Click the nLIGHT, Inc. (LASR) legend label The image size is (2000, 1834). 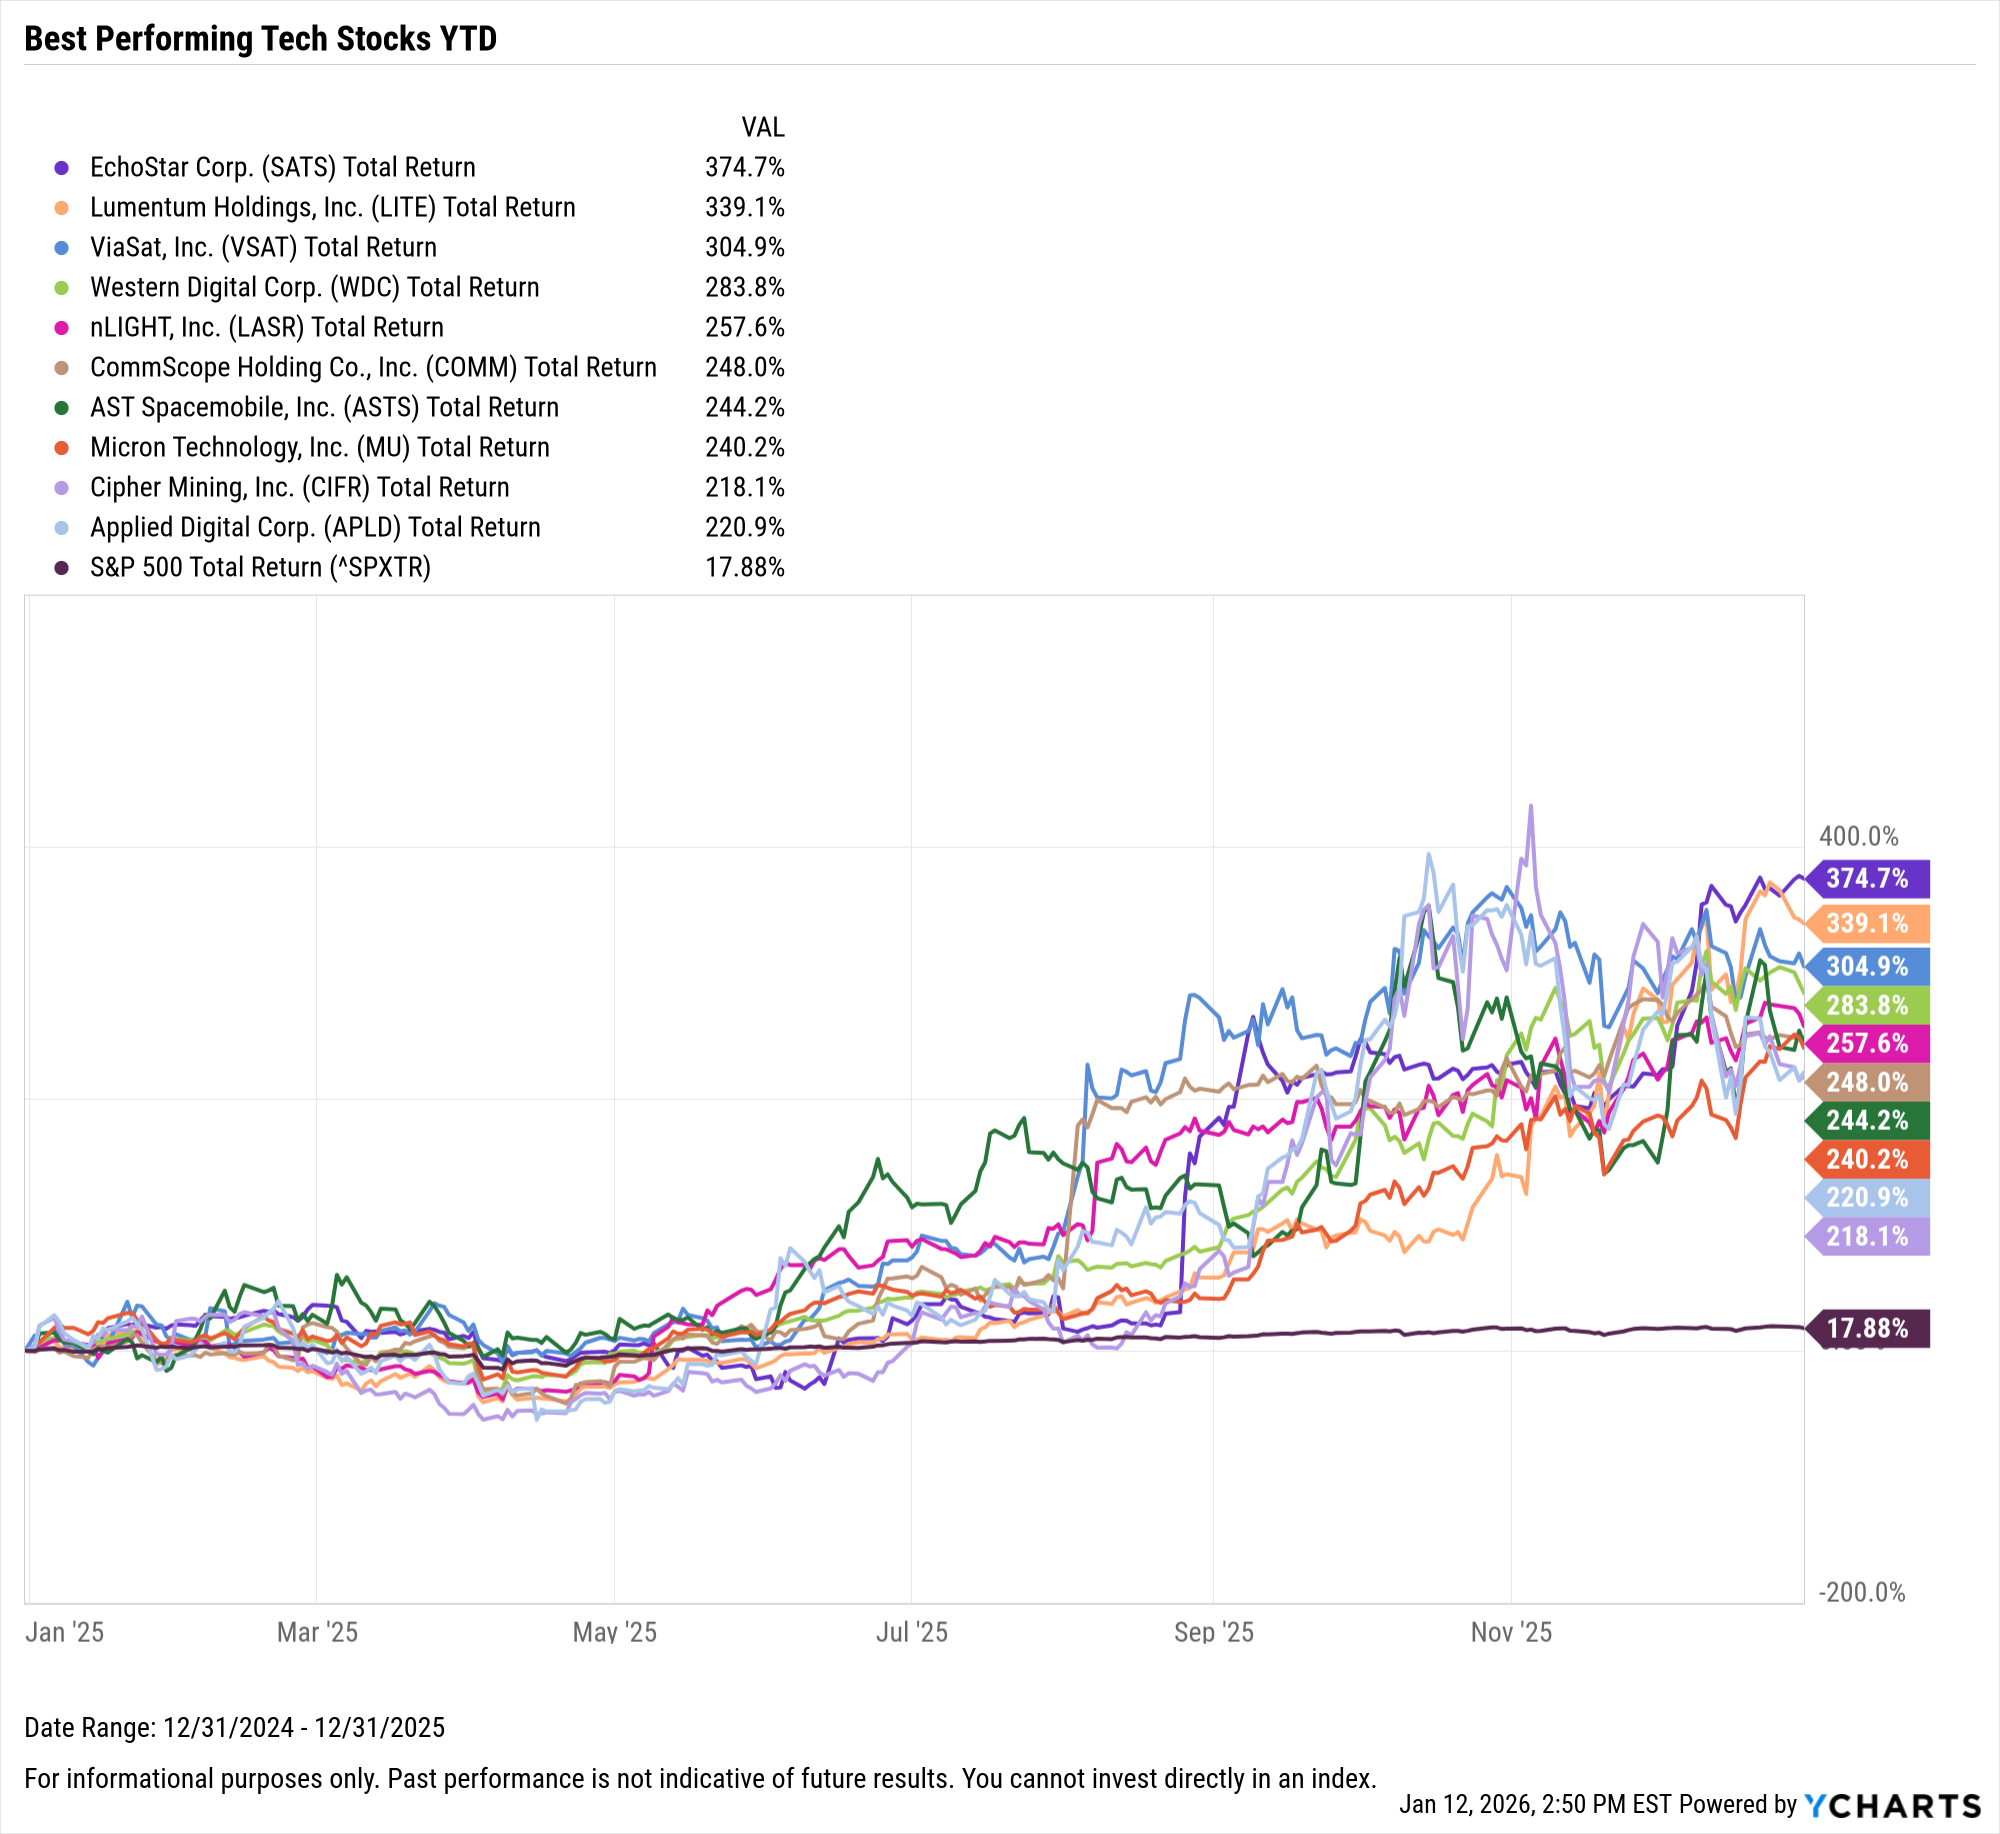point(266,328)
